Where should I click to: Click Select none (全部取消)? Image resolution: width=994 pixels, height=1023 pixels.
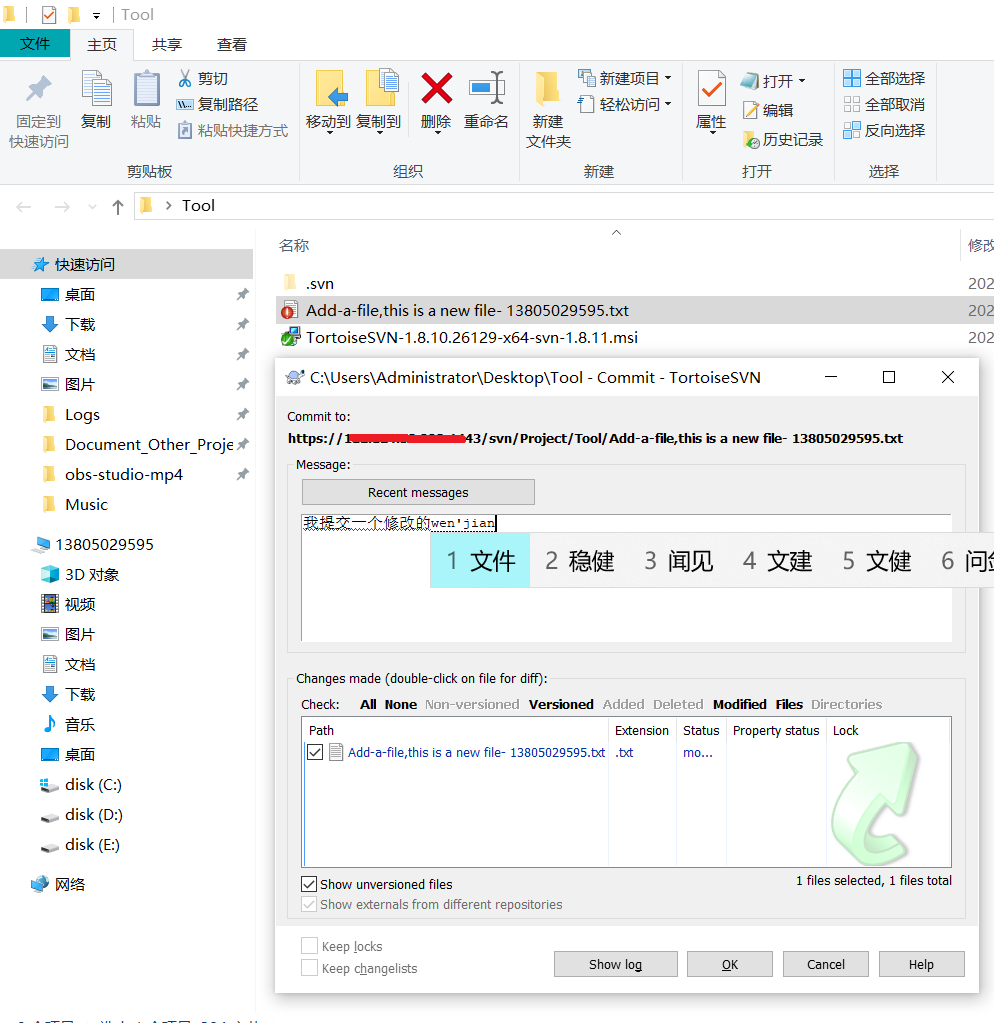tap(884, 104)
